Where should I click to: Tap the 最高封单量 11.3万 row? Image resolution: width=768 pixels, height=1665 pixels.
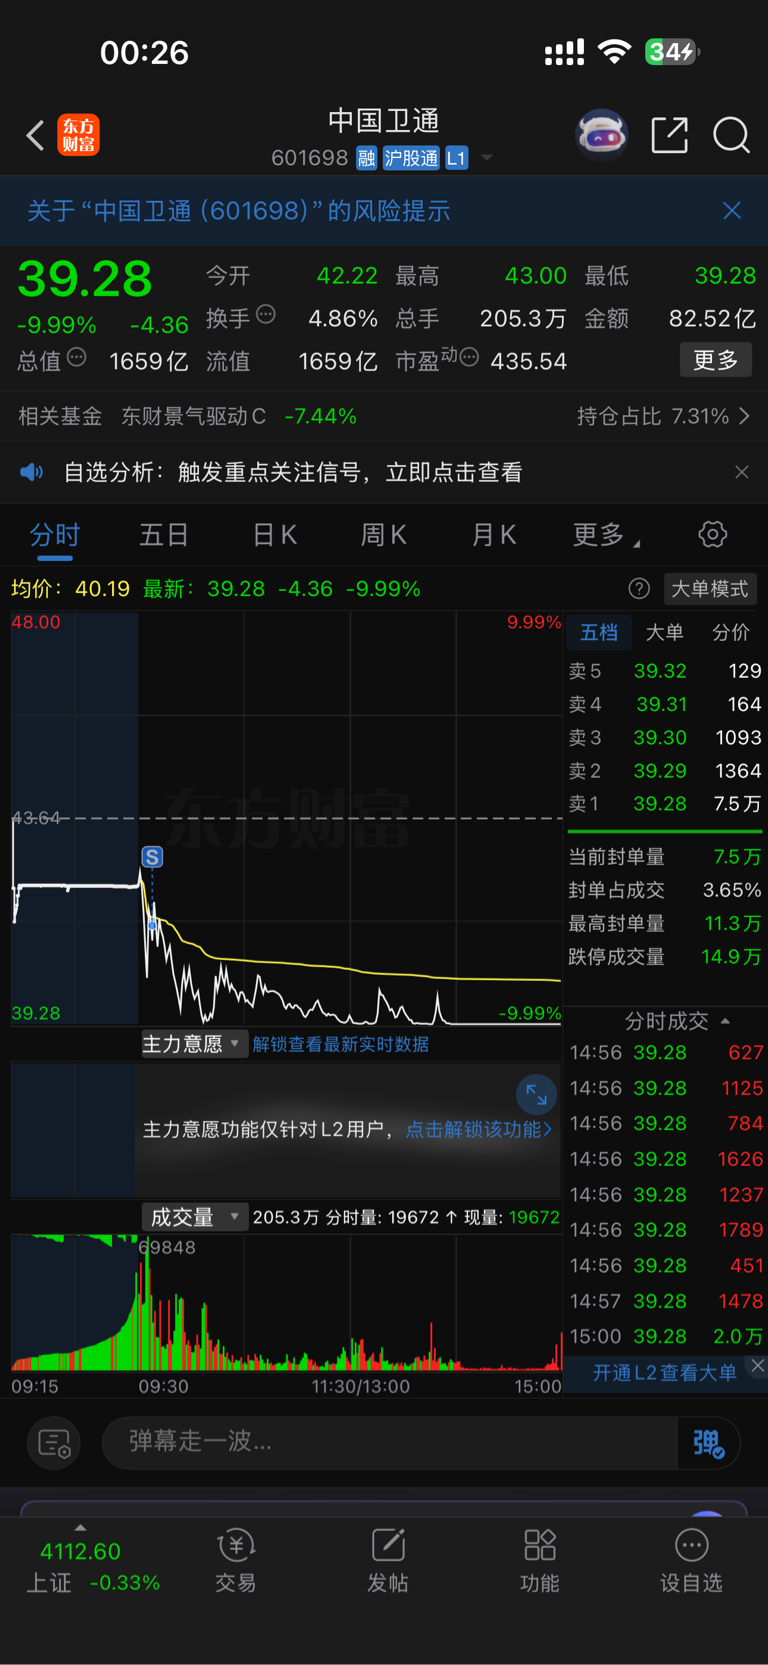[665, 923]
